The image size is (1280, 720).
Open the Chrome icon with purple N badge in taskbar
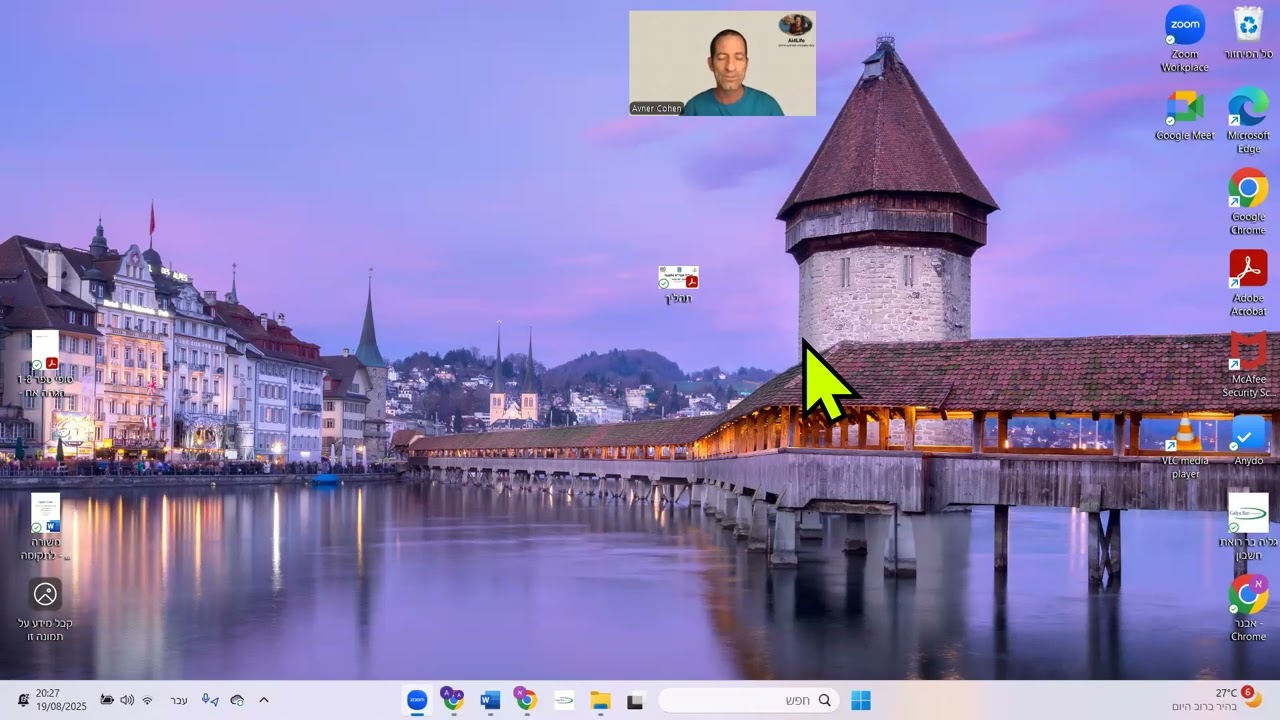[526, 700]
